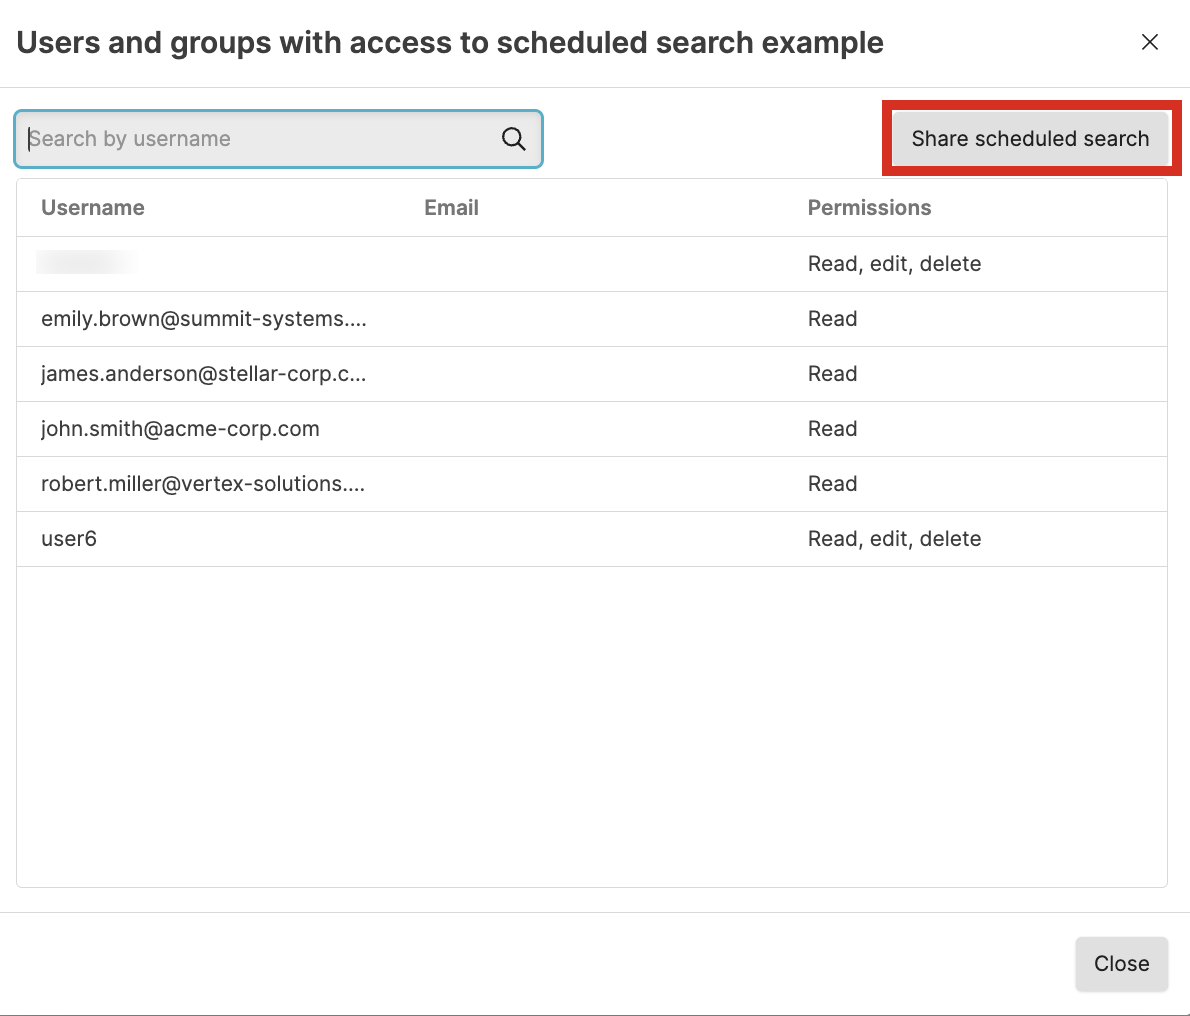Select the emily.brown@summit-systems user row
The height and width of the screenshot is (1016, 1190).
coord(204,319)
